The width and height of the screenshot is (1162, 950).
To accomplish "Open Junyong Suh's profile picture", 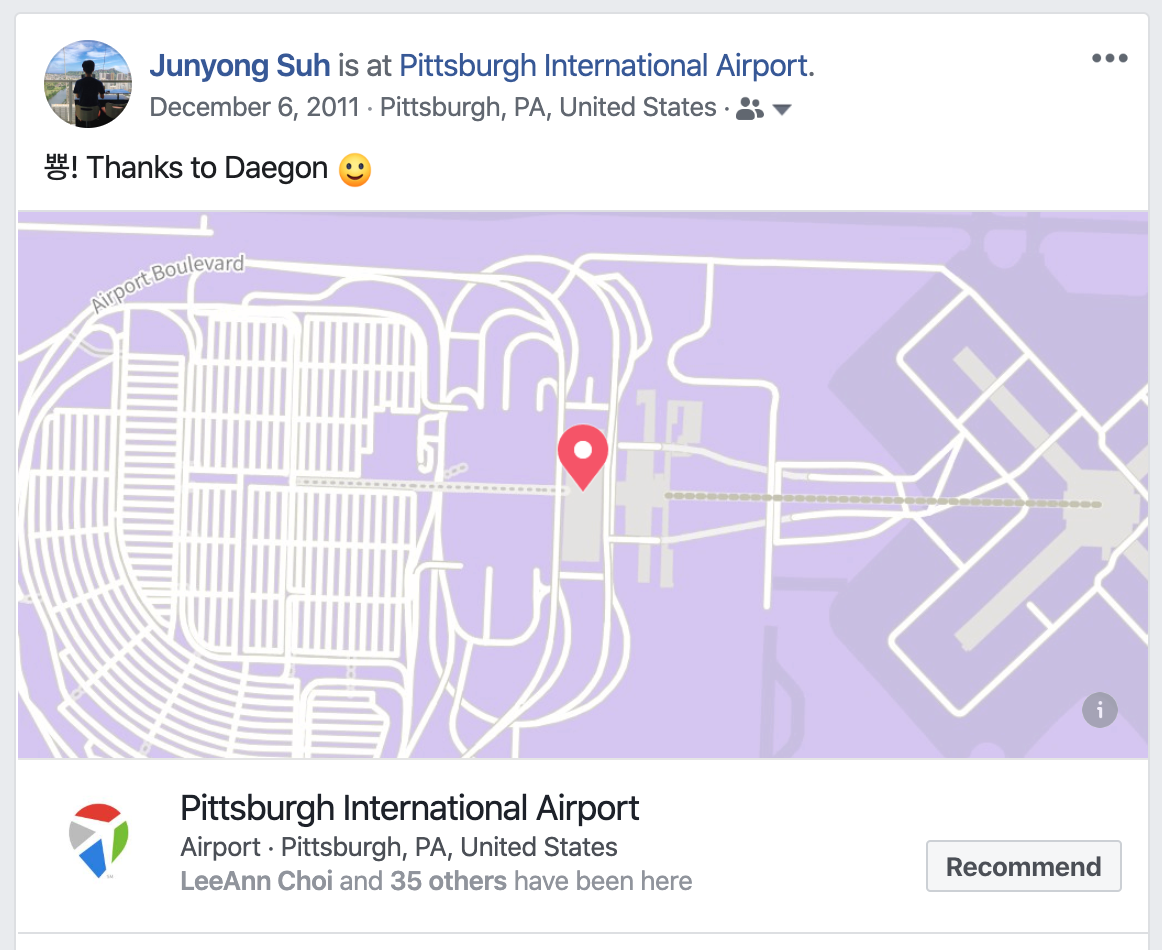I will click(88, 84).
